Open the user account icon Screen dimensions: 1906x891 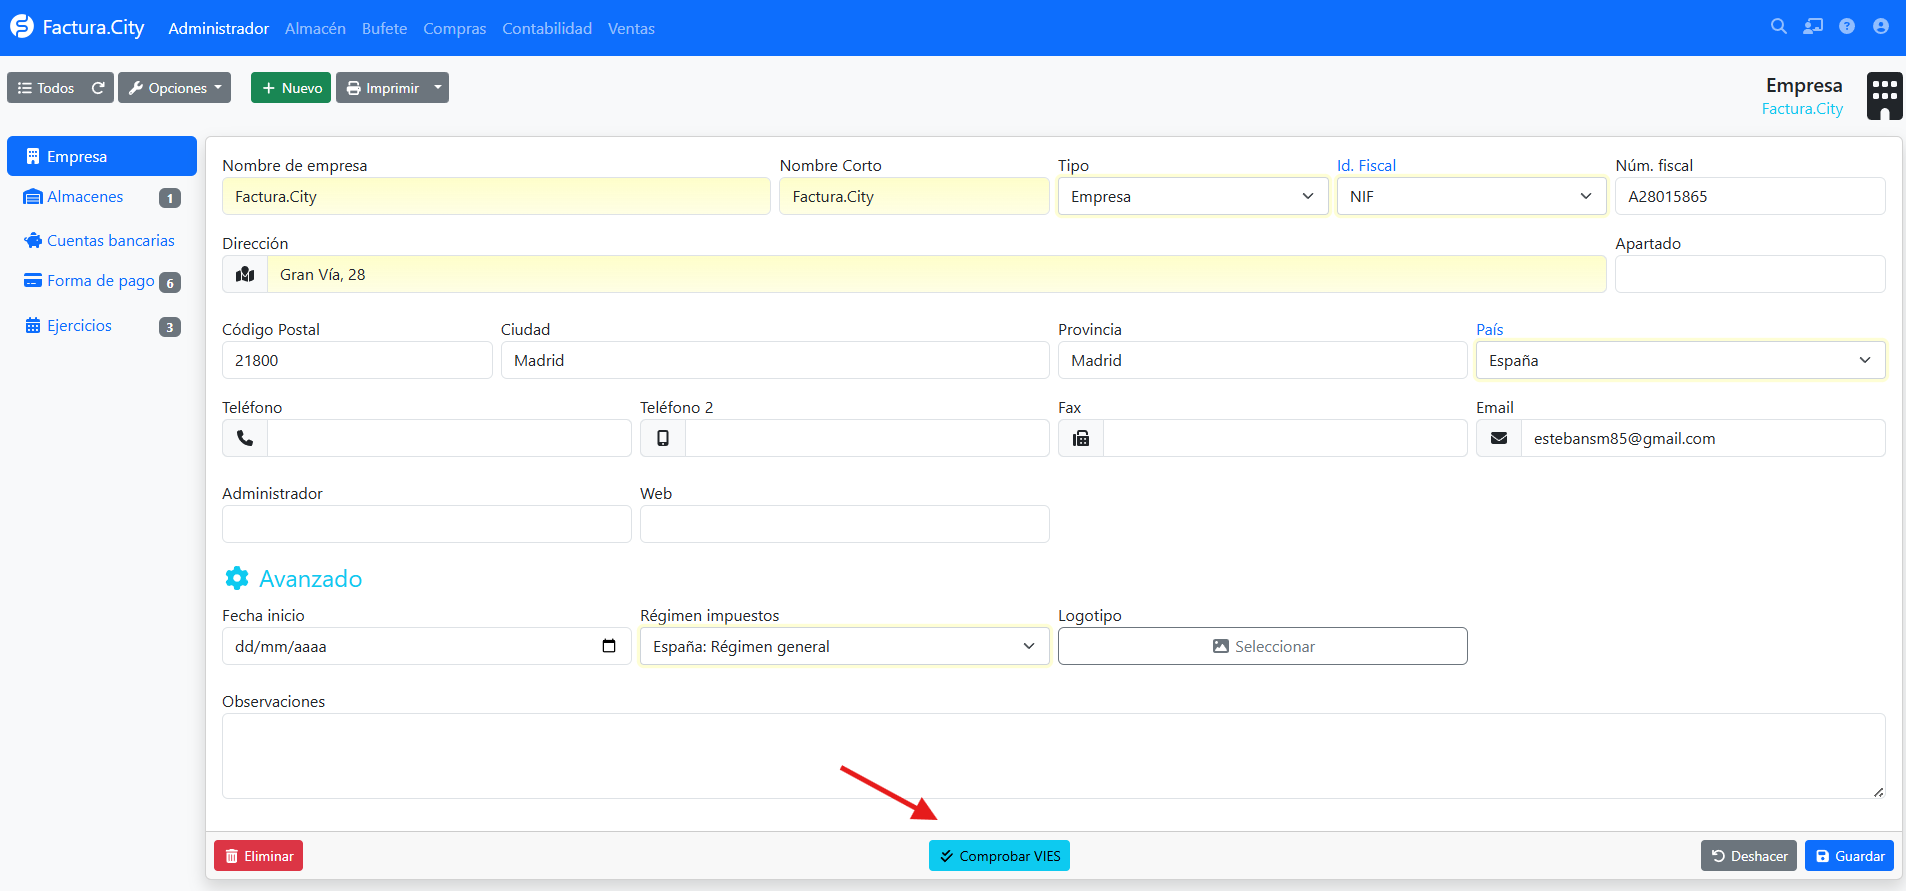pos(1881,27)
